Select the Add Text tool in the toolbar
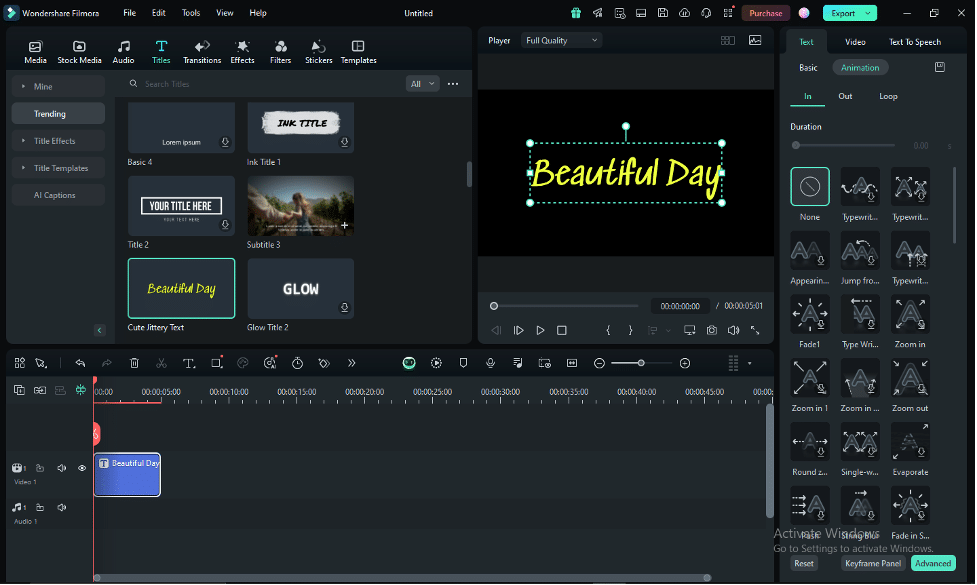 [x=189, y=363]
